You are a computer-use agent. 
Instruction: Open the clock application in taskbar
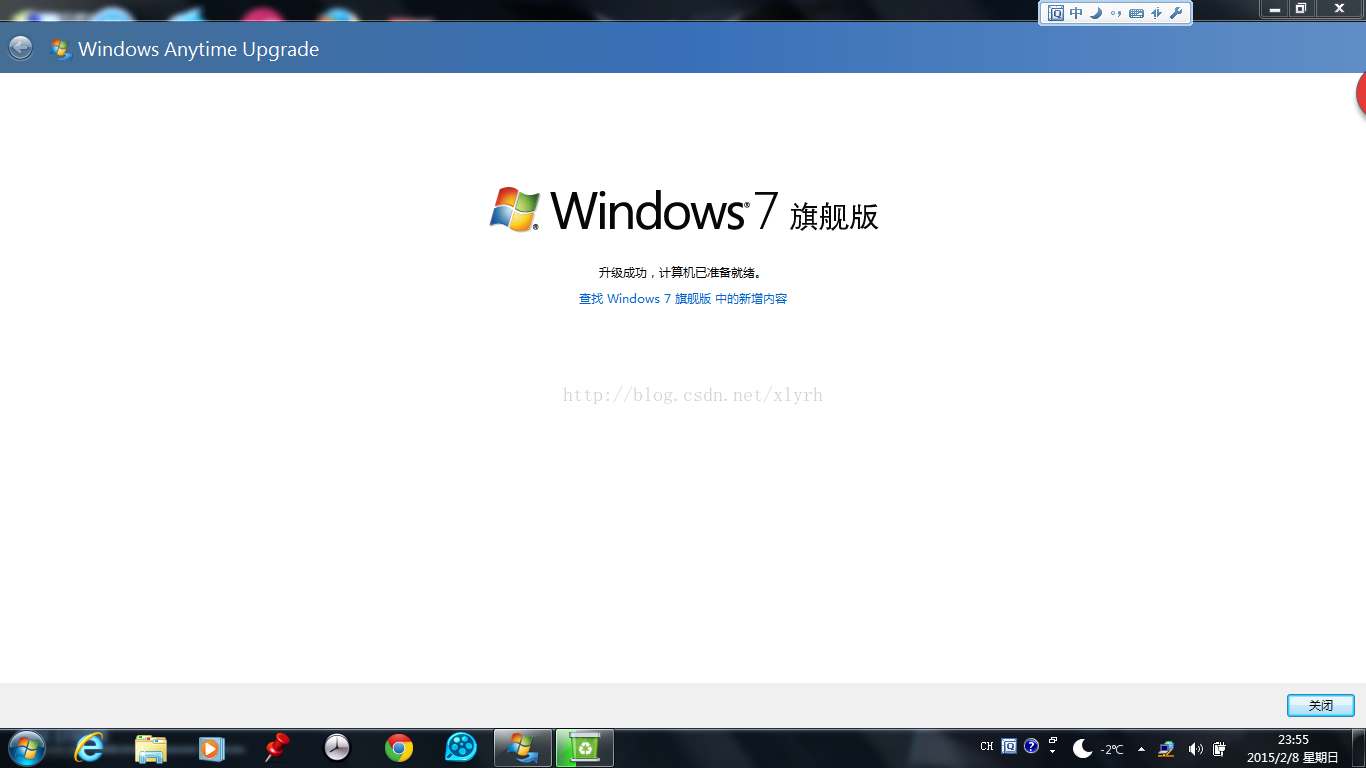(337, 747)
